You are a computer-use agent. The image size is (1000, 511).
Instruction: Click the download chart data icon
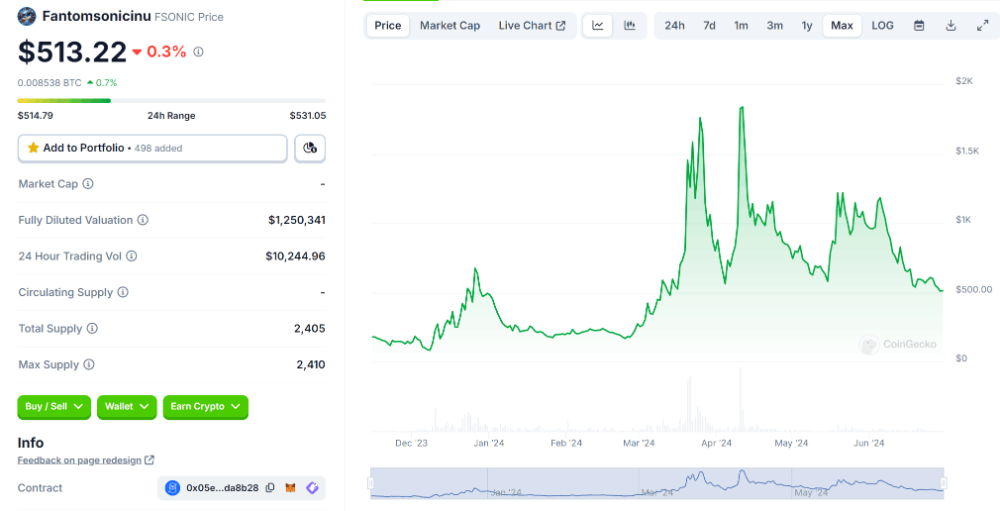pyautogui.click(x=951, y=26)
